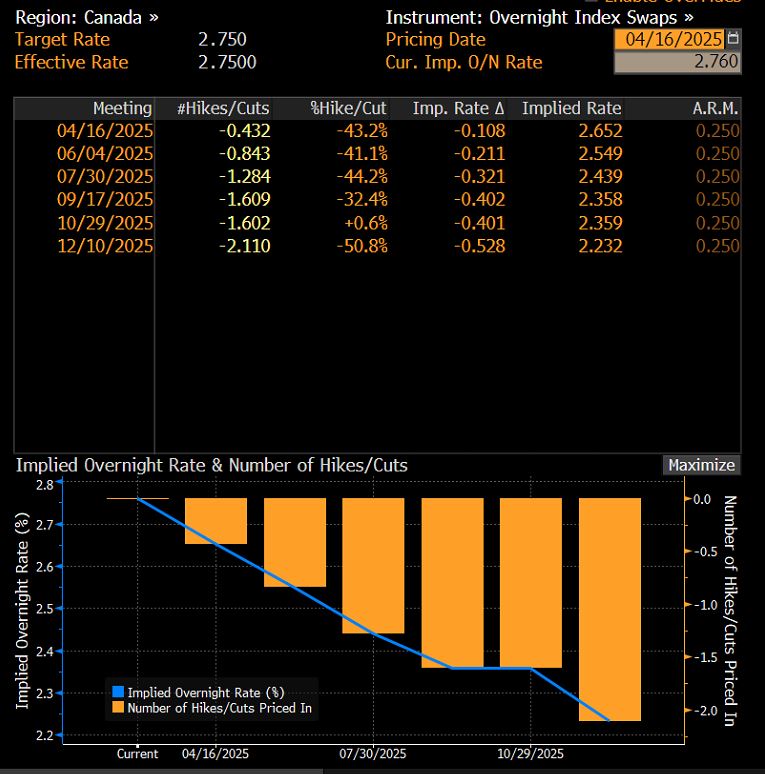Open the Region: Canada selector
The image size is (765, 774).
click(87, 18)
